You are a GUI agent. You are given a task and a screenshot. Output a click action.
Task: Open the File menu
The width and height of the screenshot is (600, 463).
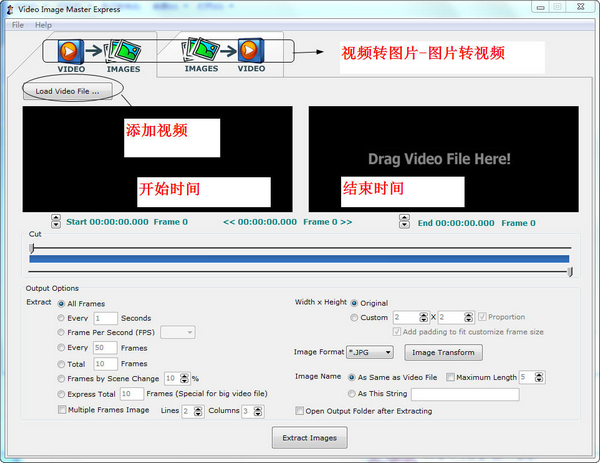point(17,24)
